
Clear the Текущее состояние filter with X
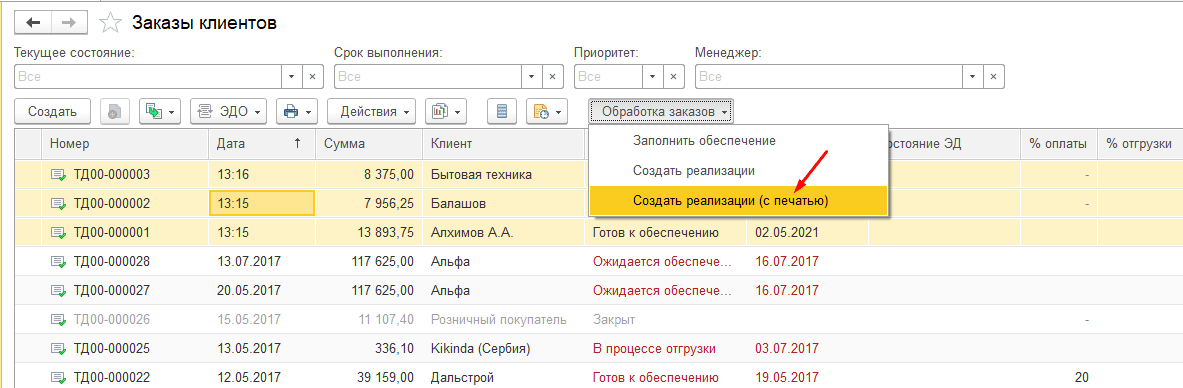pos(313,77)
